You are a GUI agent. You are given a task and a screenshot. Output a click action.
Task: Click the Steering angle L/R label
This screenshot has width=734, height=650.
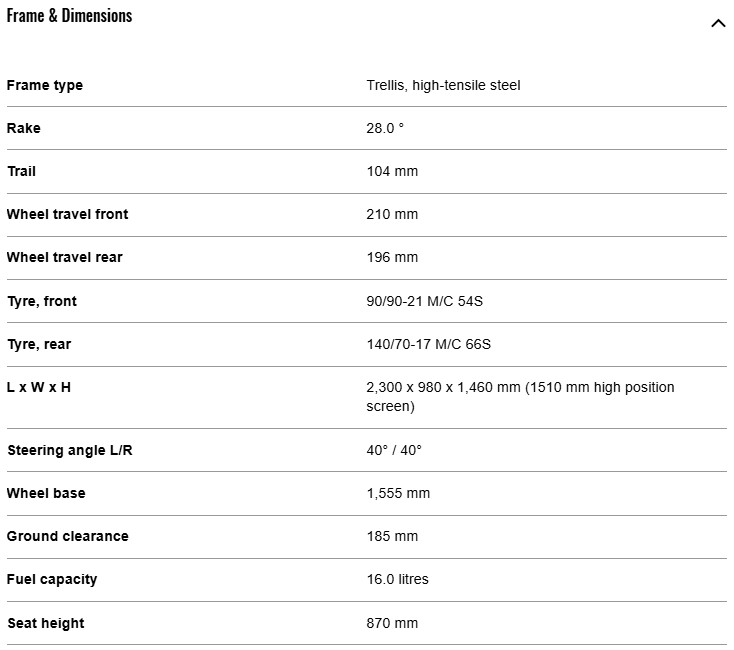coord(70,450)
